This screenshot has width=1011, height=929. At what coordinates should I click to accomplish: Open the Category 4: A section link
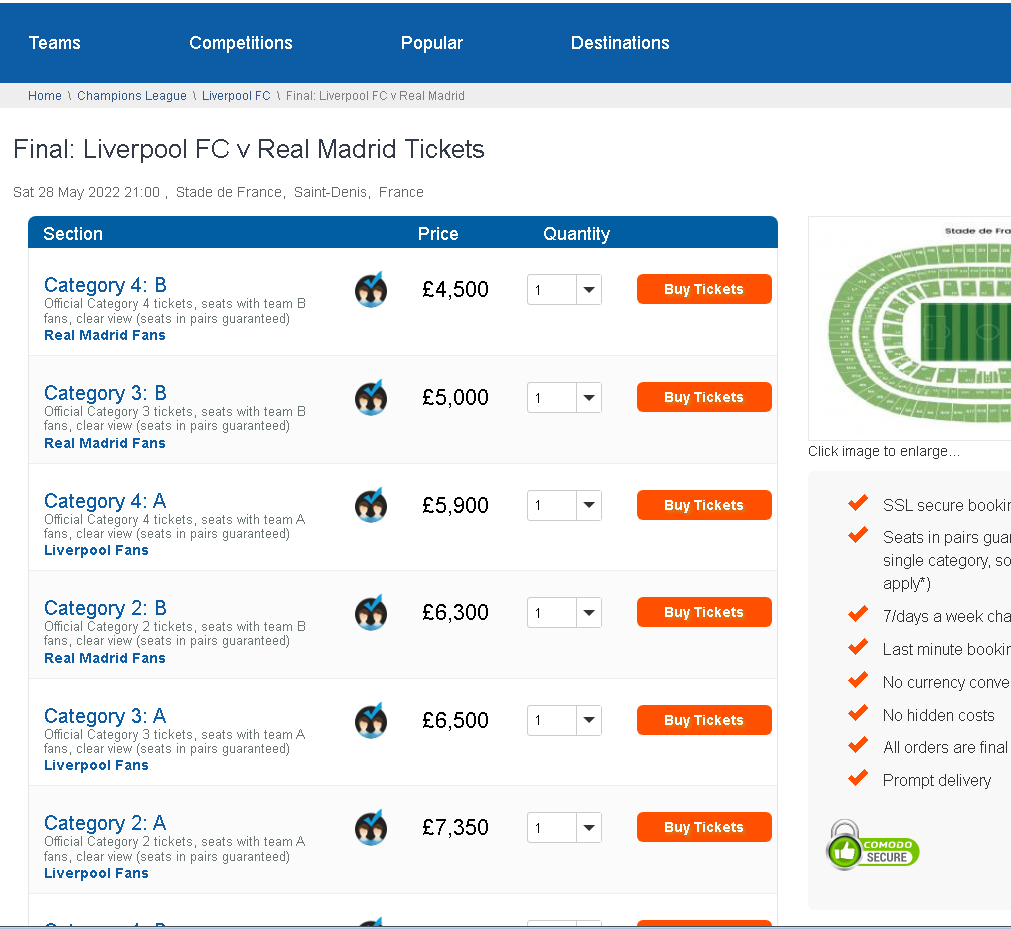coord(105,501)
